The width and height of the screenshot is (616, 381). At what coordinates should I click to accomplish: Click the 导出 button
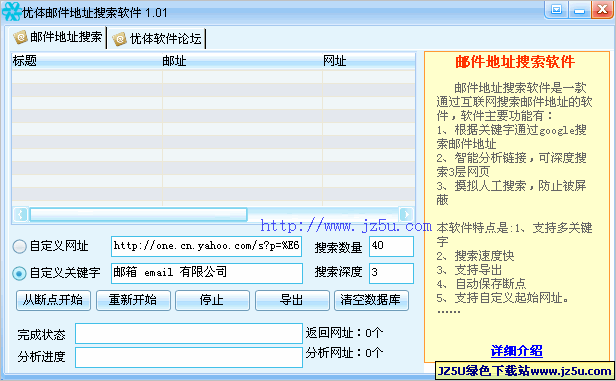coord(292,300)
